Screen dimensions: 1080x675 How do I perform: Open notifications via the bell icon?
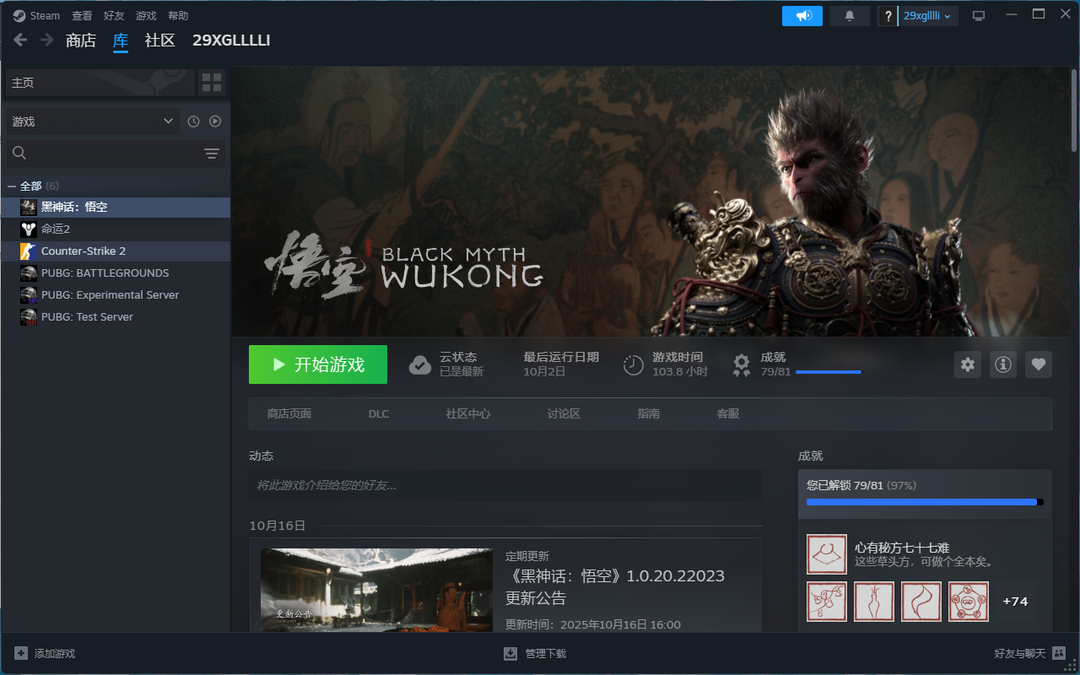pyautogui.click(x=849, y=15)
